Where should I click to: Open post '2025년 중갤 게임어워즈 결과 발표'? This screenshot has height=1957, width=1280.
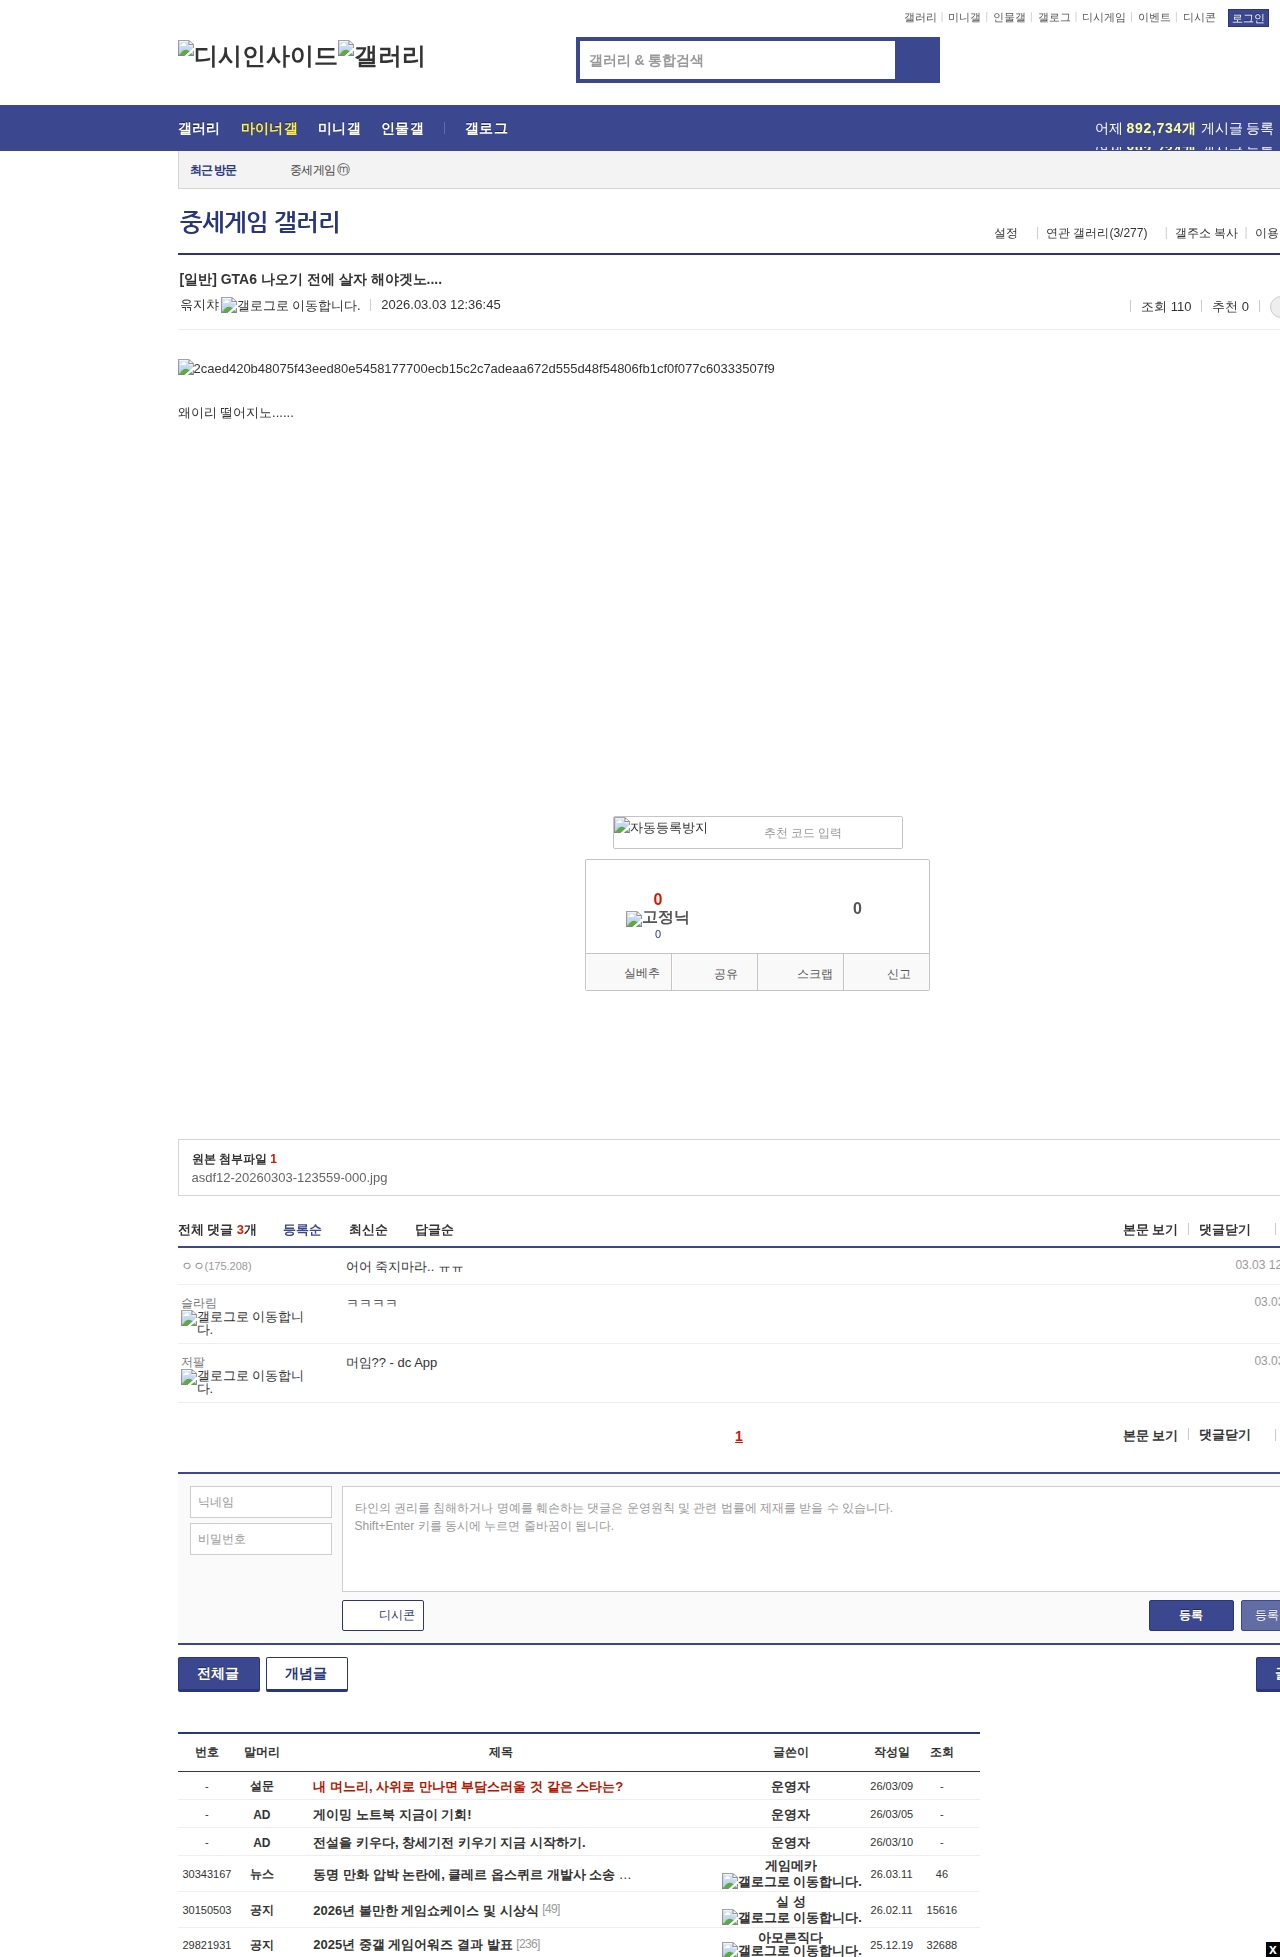(x=413, y=1945)
